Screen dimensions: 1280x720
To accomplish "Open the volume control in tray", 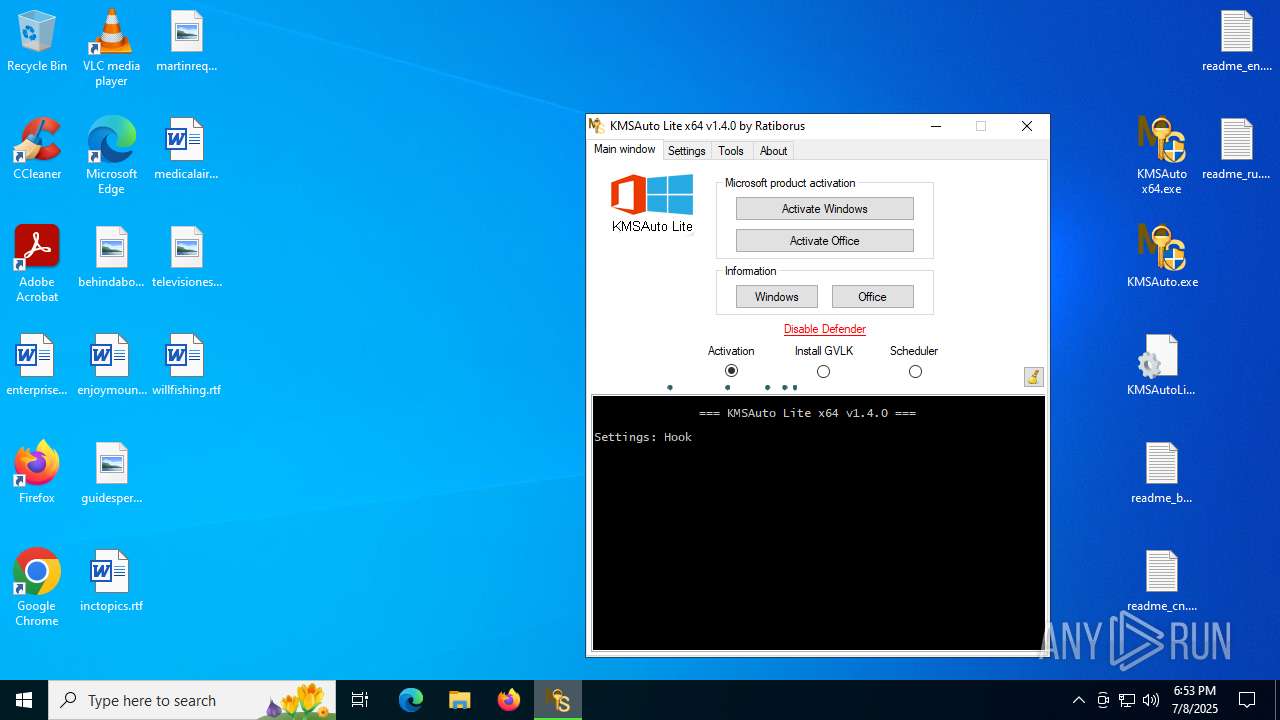I will coord(1151,700).
